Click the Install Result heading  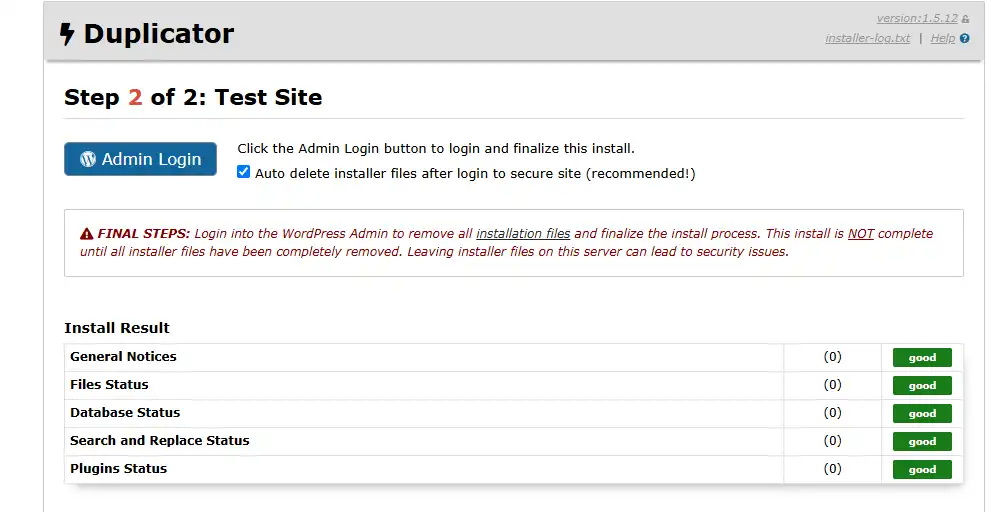[117, 328]
